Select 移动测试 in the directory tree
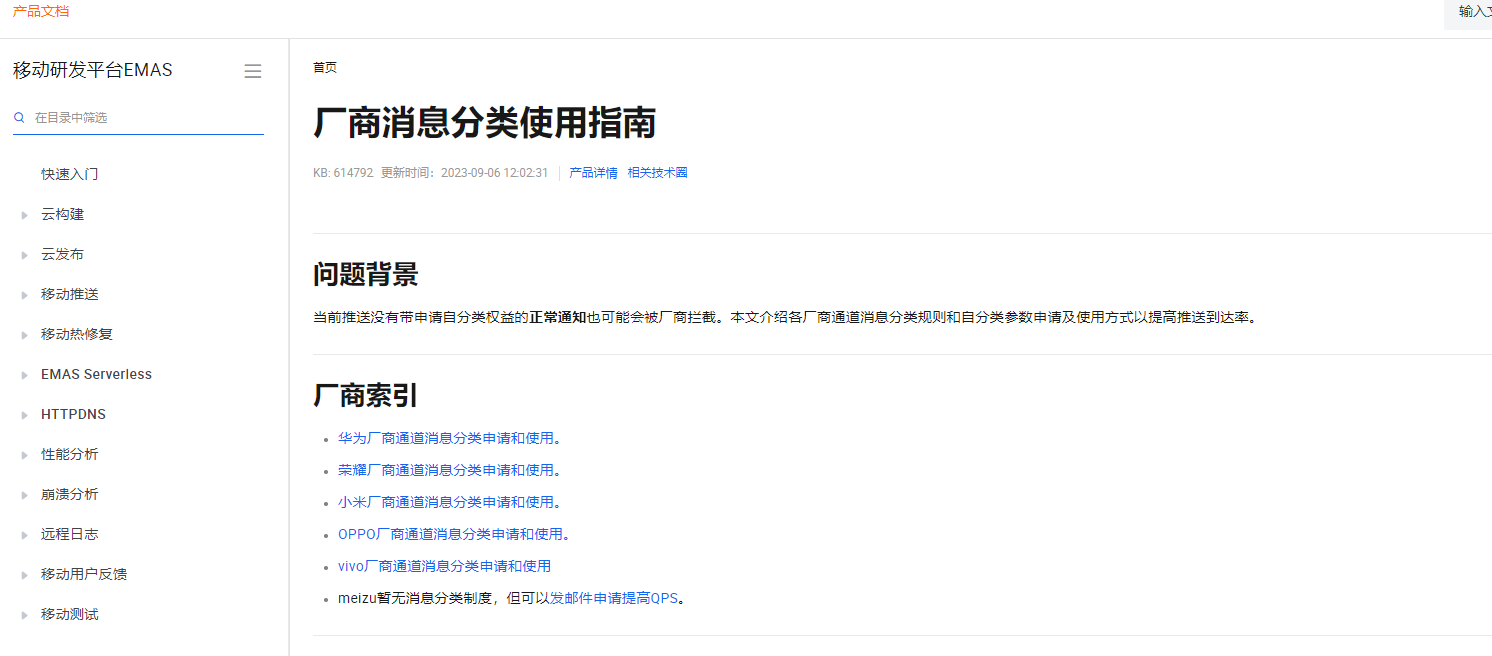1492x656 pixels. (x=70, y=614)
